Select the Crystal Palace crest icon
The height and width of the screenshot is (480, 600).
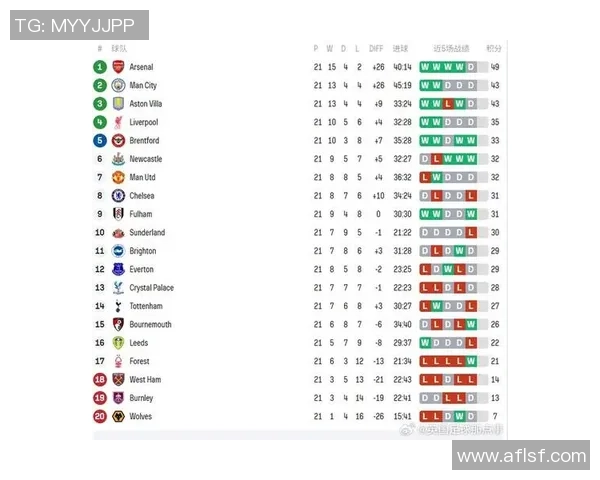point(118,288)
